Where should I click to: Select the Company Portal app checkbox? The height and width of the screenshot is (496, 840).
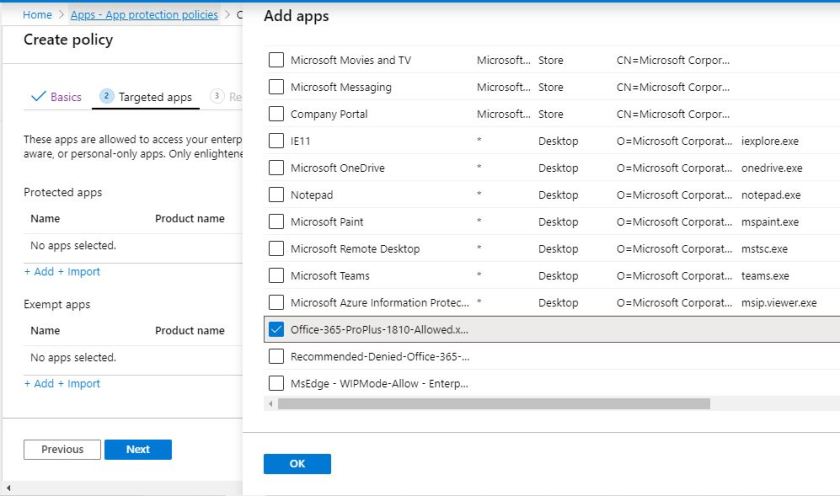(x=276, y=114)
